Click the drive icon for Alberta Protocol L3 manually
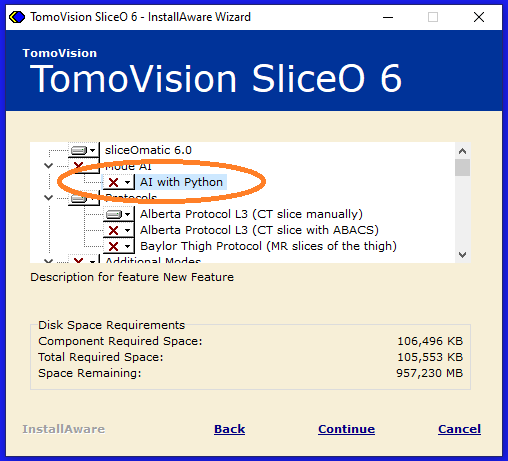Image resolution: width=508 pixels, height=461 pixels. coord(114,214)
